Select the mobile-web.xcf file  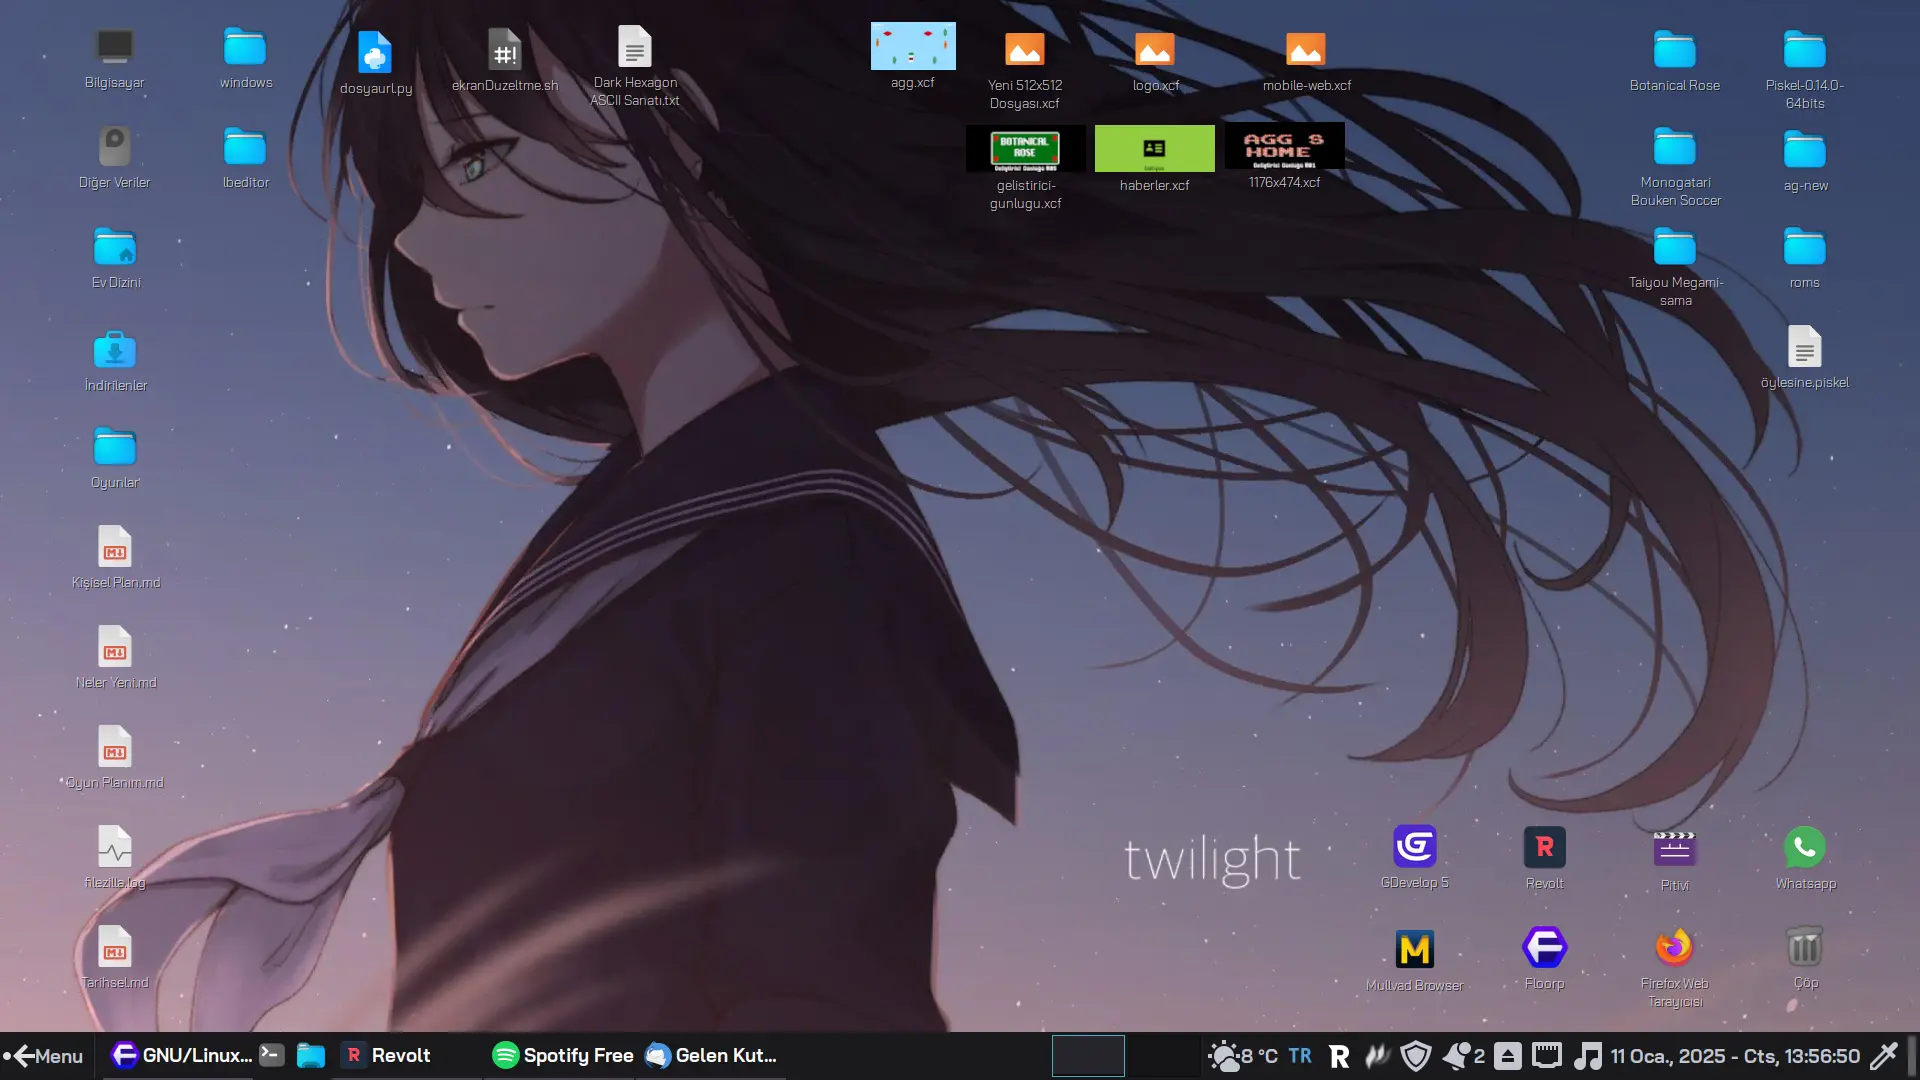coord(1306,62)
